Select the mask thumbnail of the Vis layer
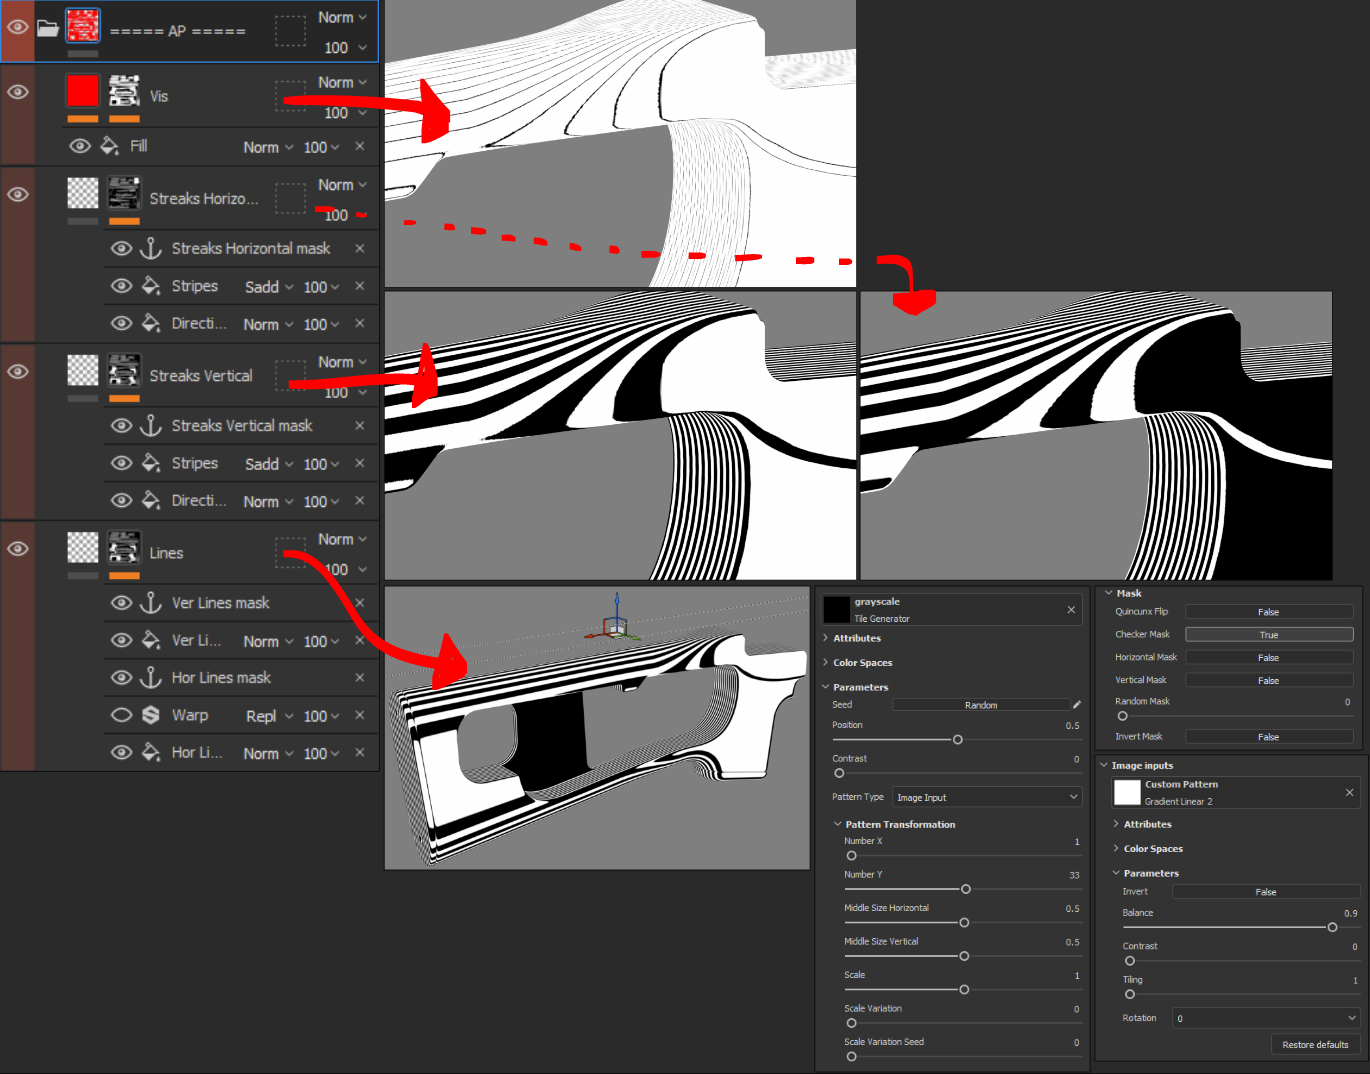This screenshot has height=1074, width=1370. pos(124,91)
